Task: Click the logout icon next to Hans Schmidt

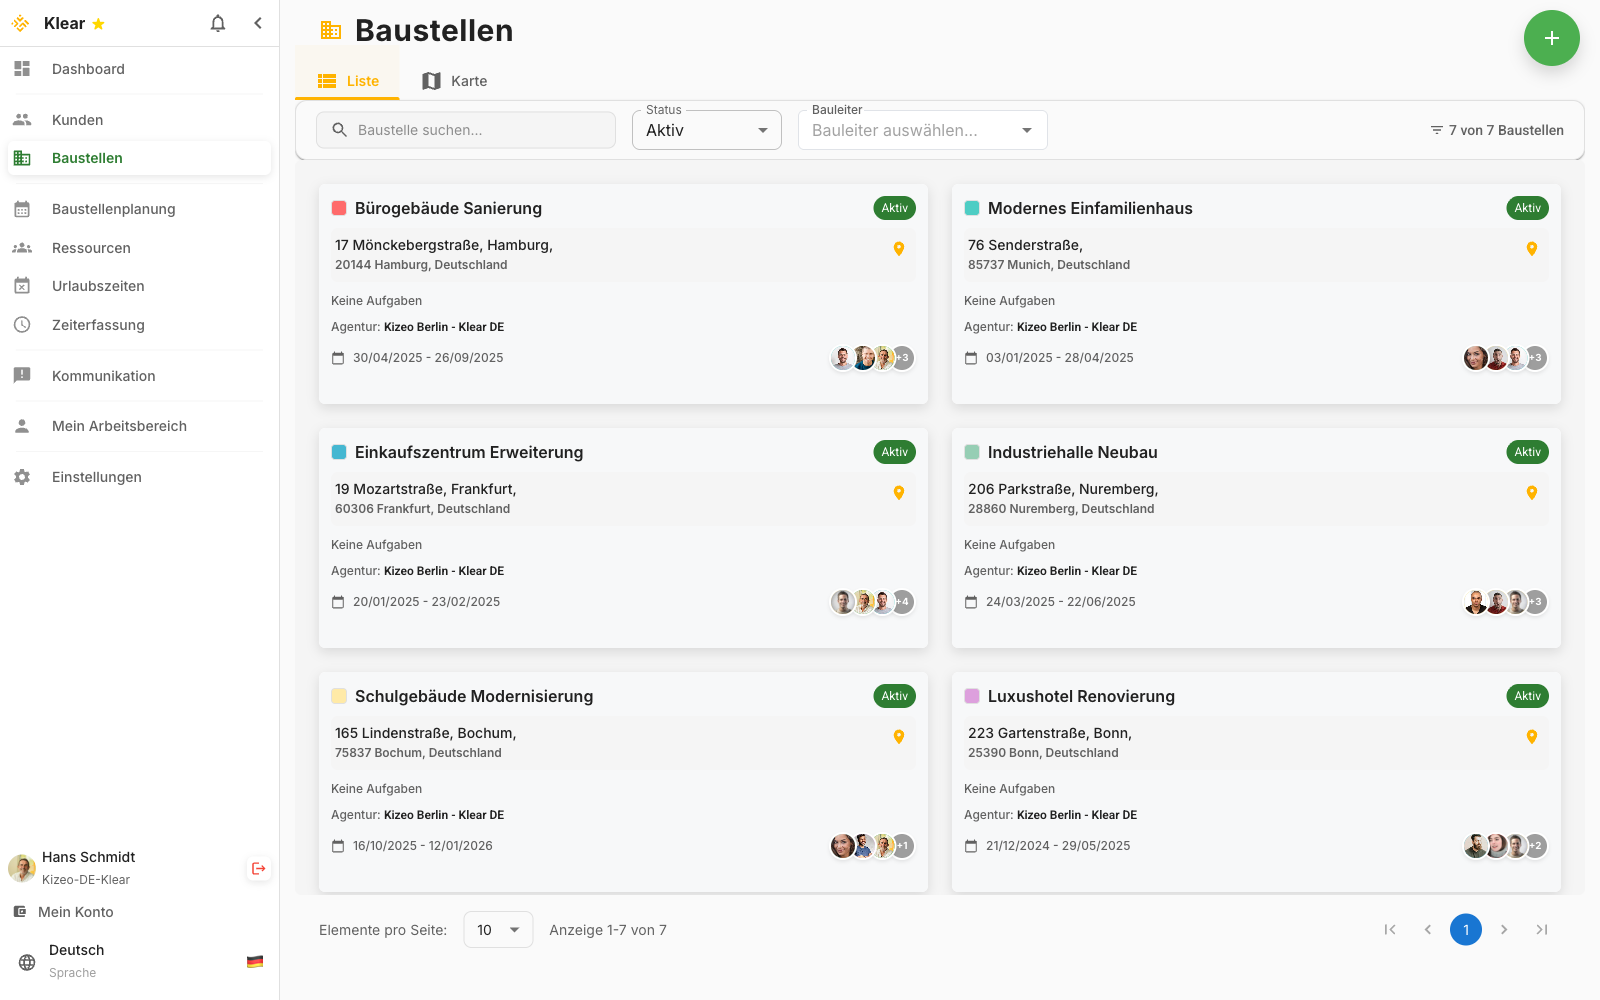Action: 258,868
